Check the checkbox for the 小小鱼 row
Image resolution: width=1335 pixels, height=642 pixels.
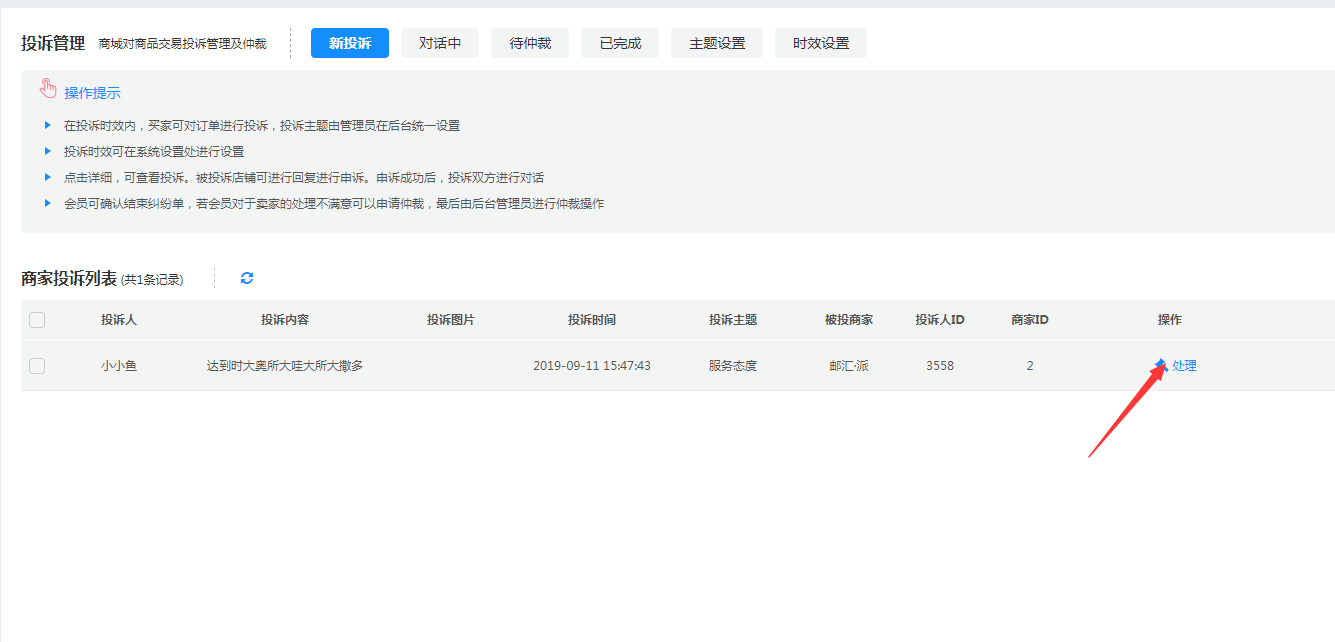[x=37, y=366]
